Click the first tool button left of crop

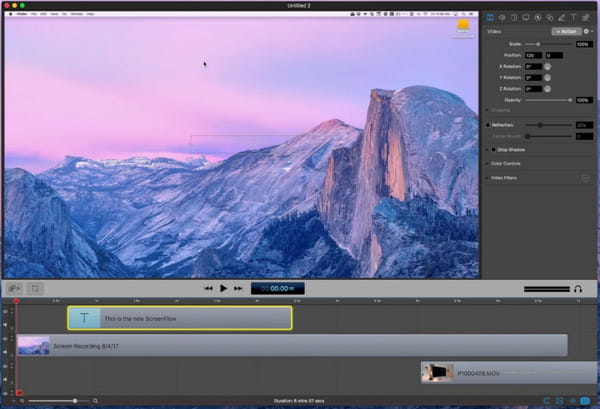pyautogui.click(x=15, y=288)
